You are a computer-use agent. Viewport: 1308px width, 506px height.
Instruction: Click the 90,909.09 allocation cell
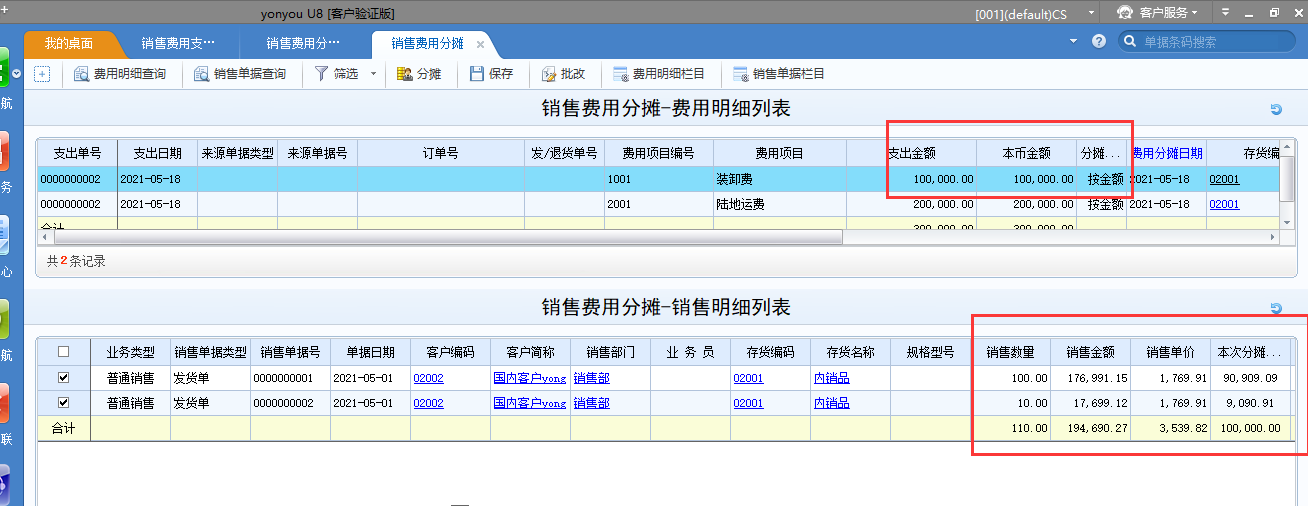coord(1249,378)
